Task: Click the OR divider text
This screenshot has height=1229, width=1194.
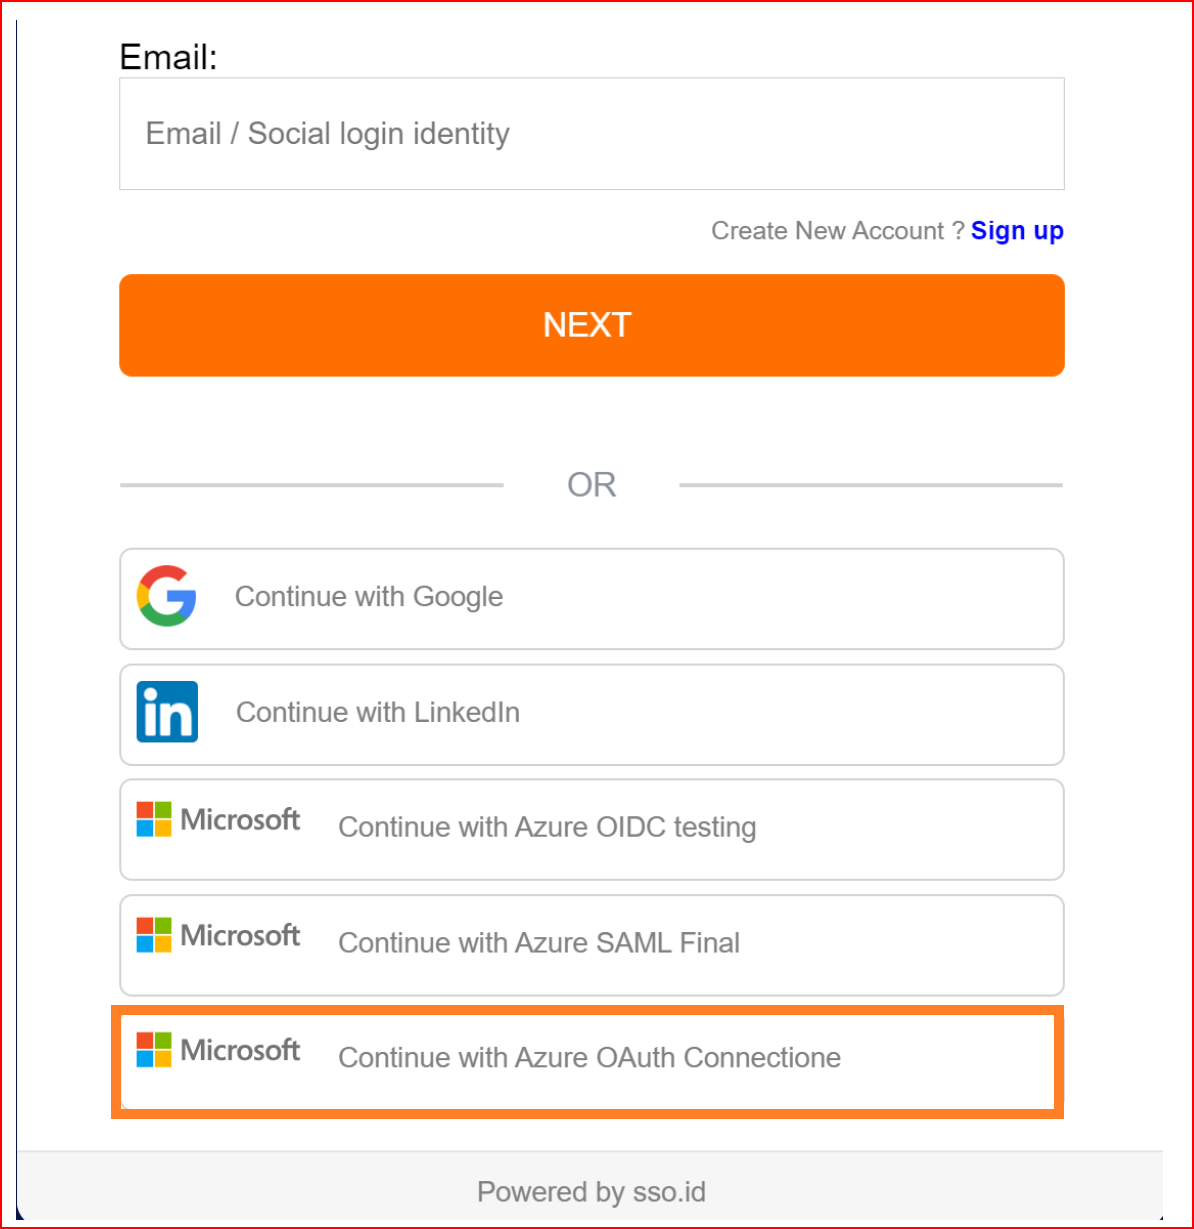Action: click(592, 485)
